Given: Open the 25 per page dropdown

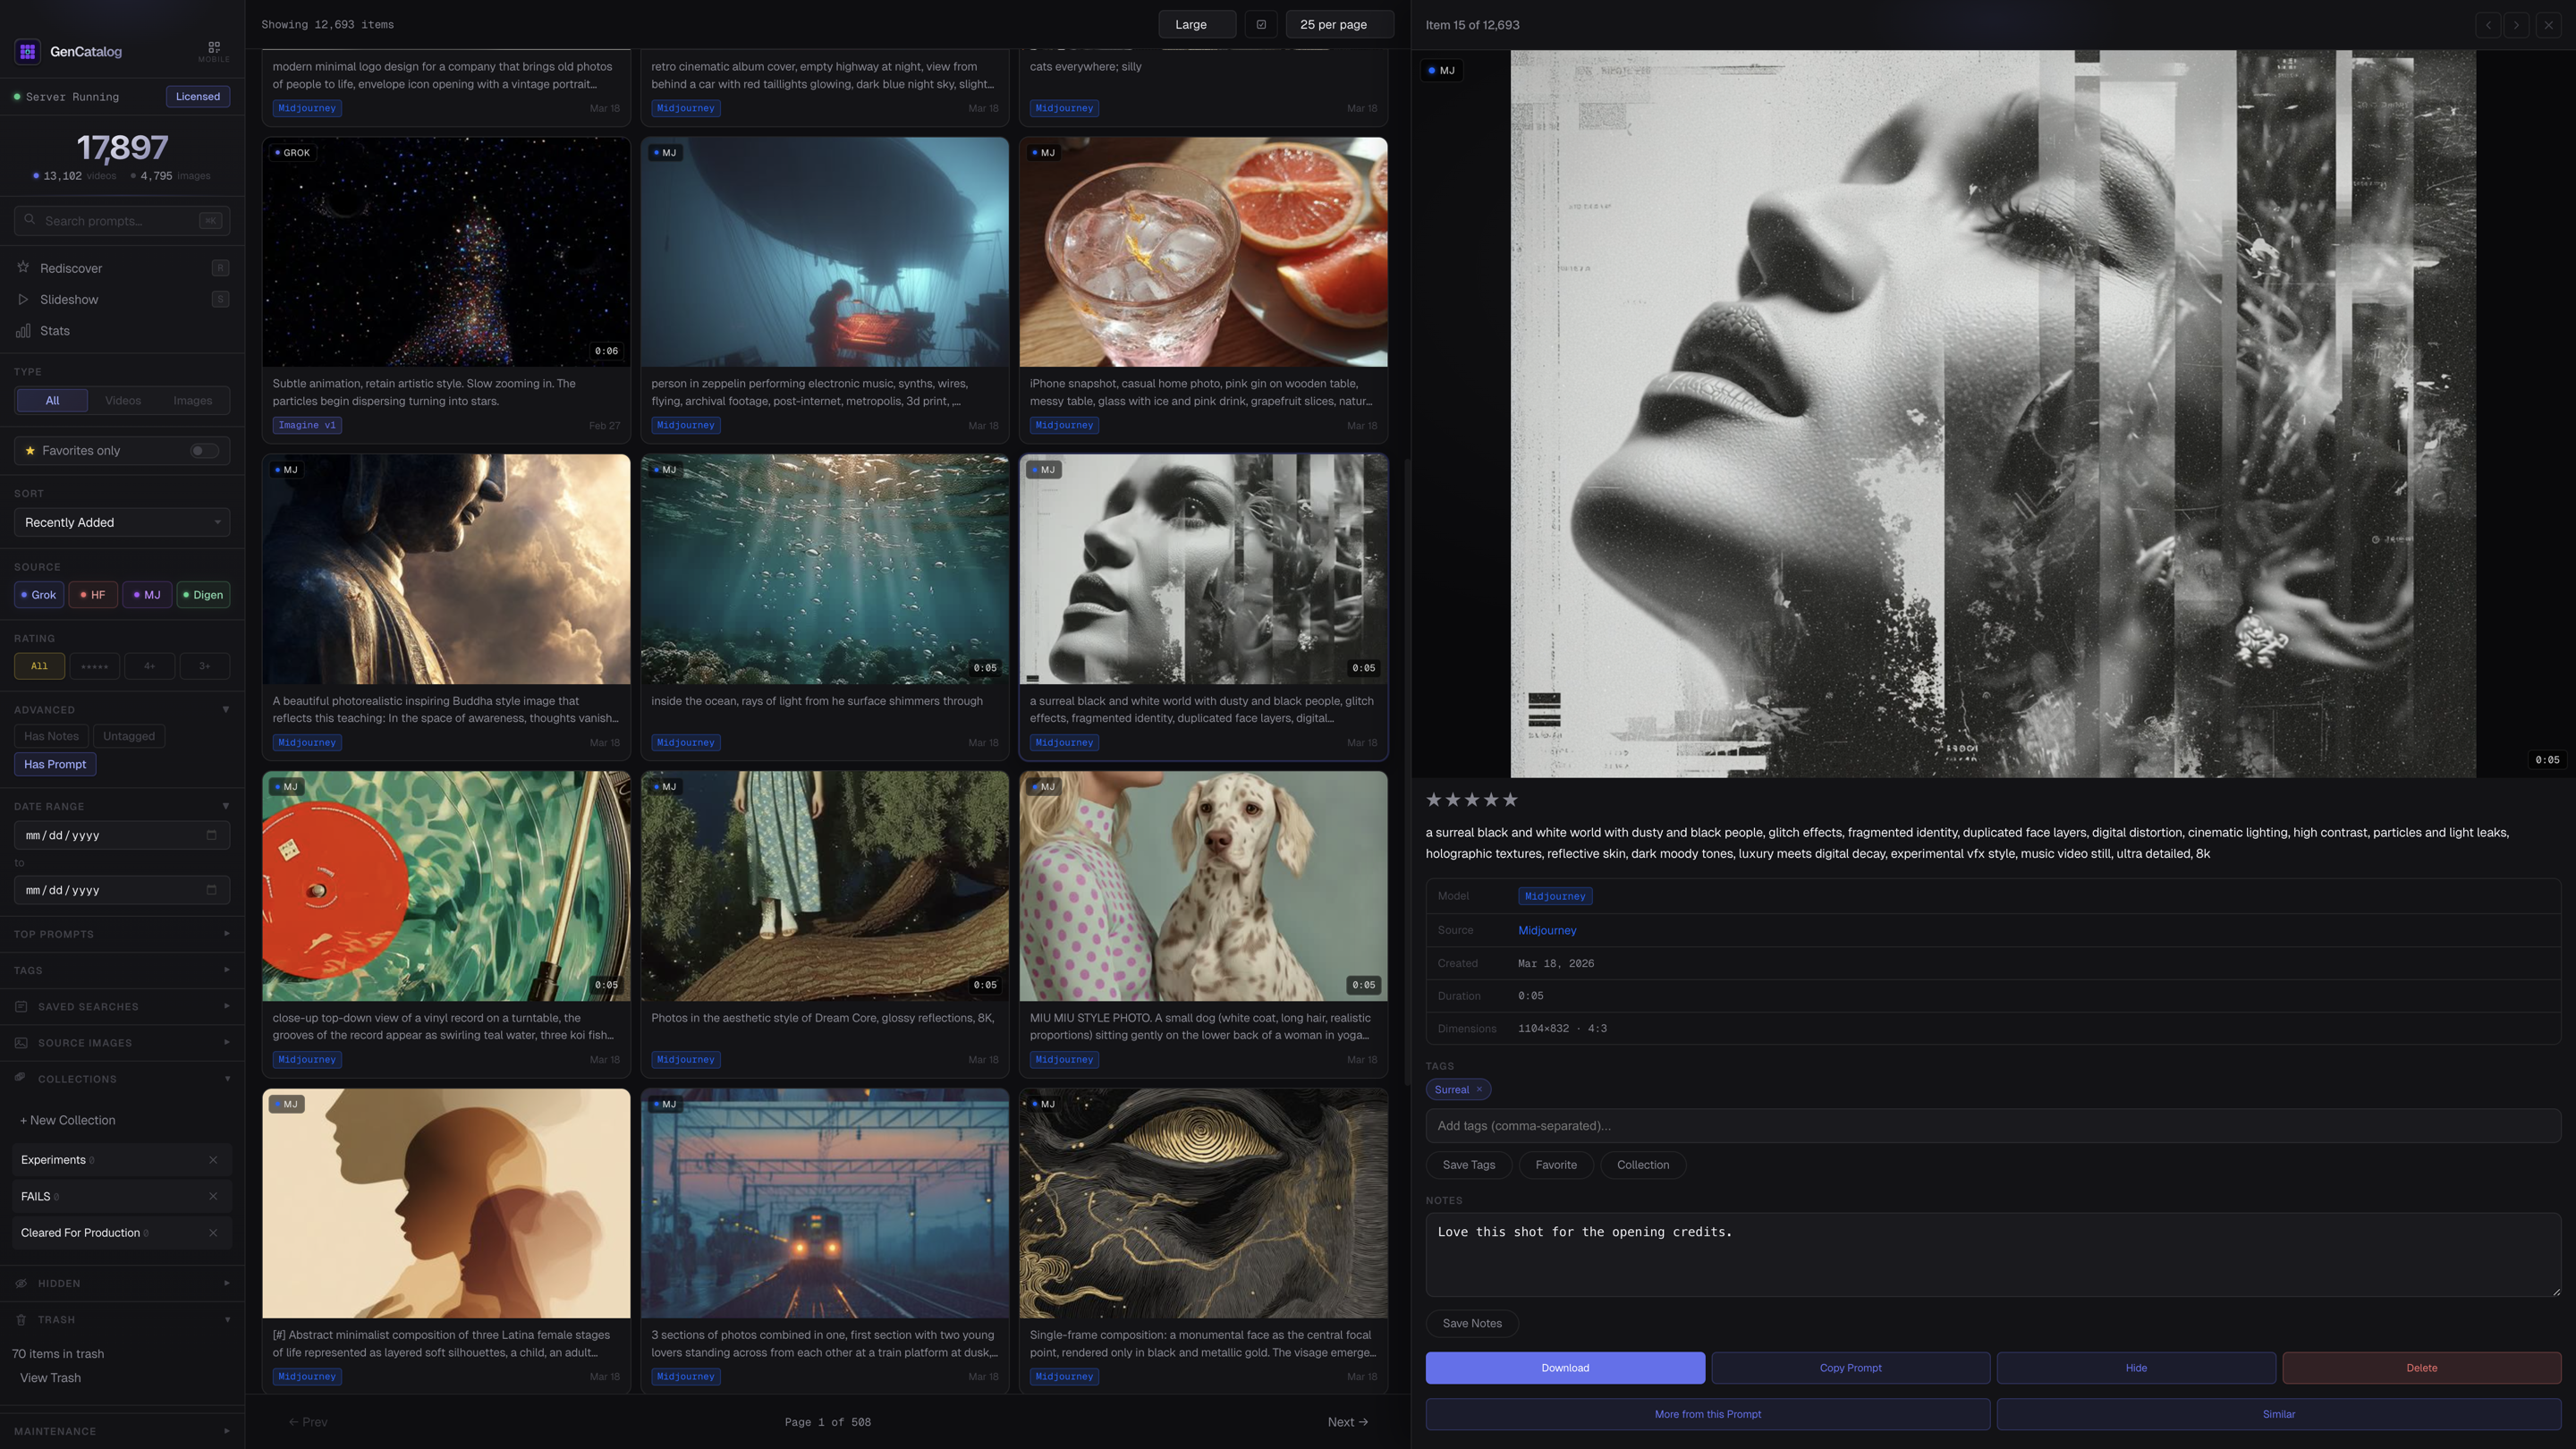Looking at the screenshot, I should click(1338, 24).
